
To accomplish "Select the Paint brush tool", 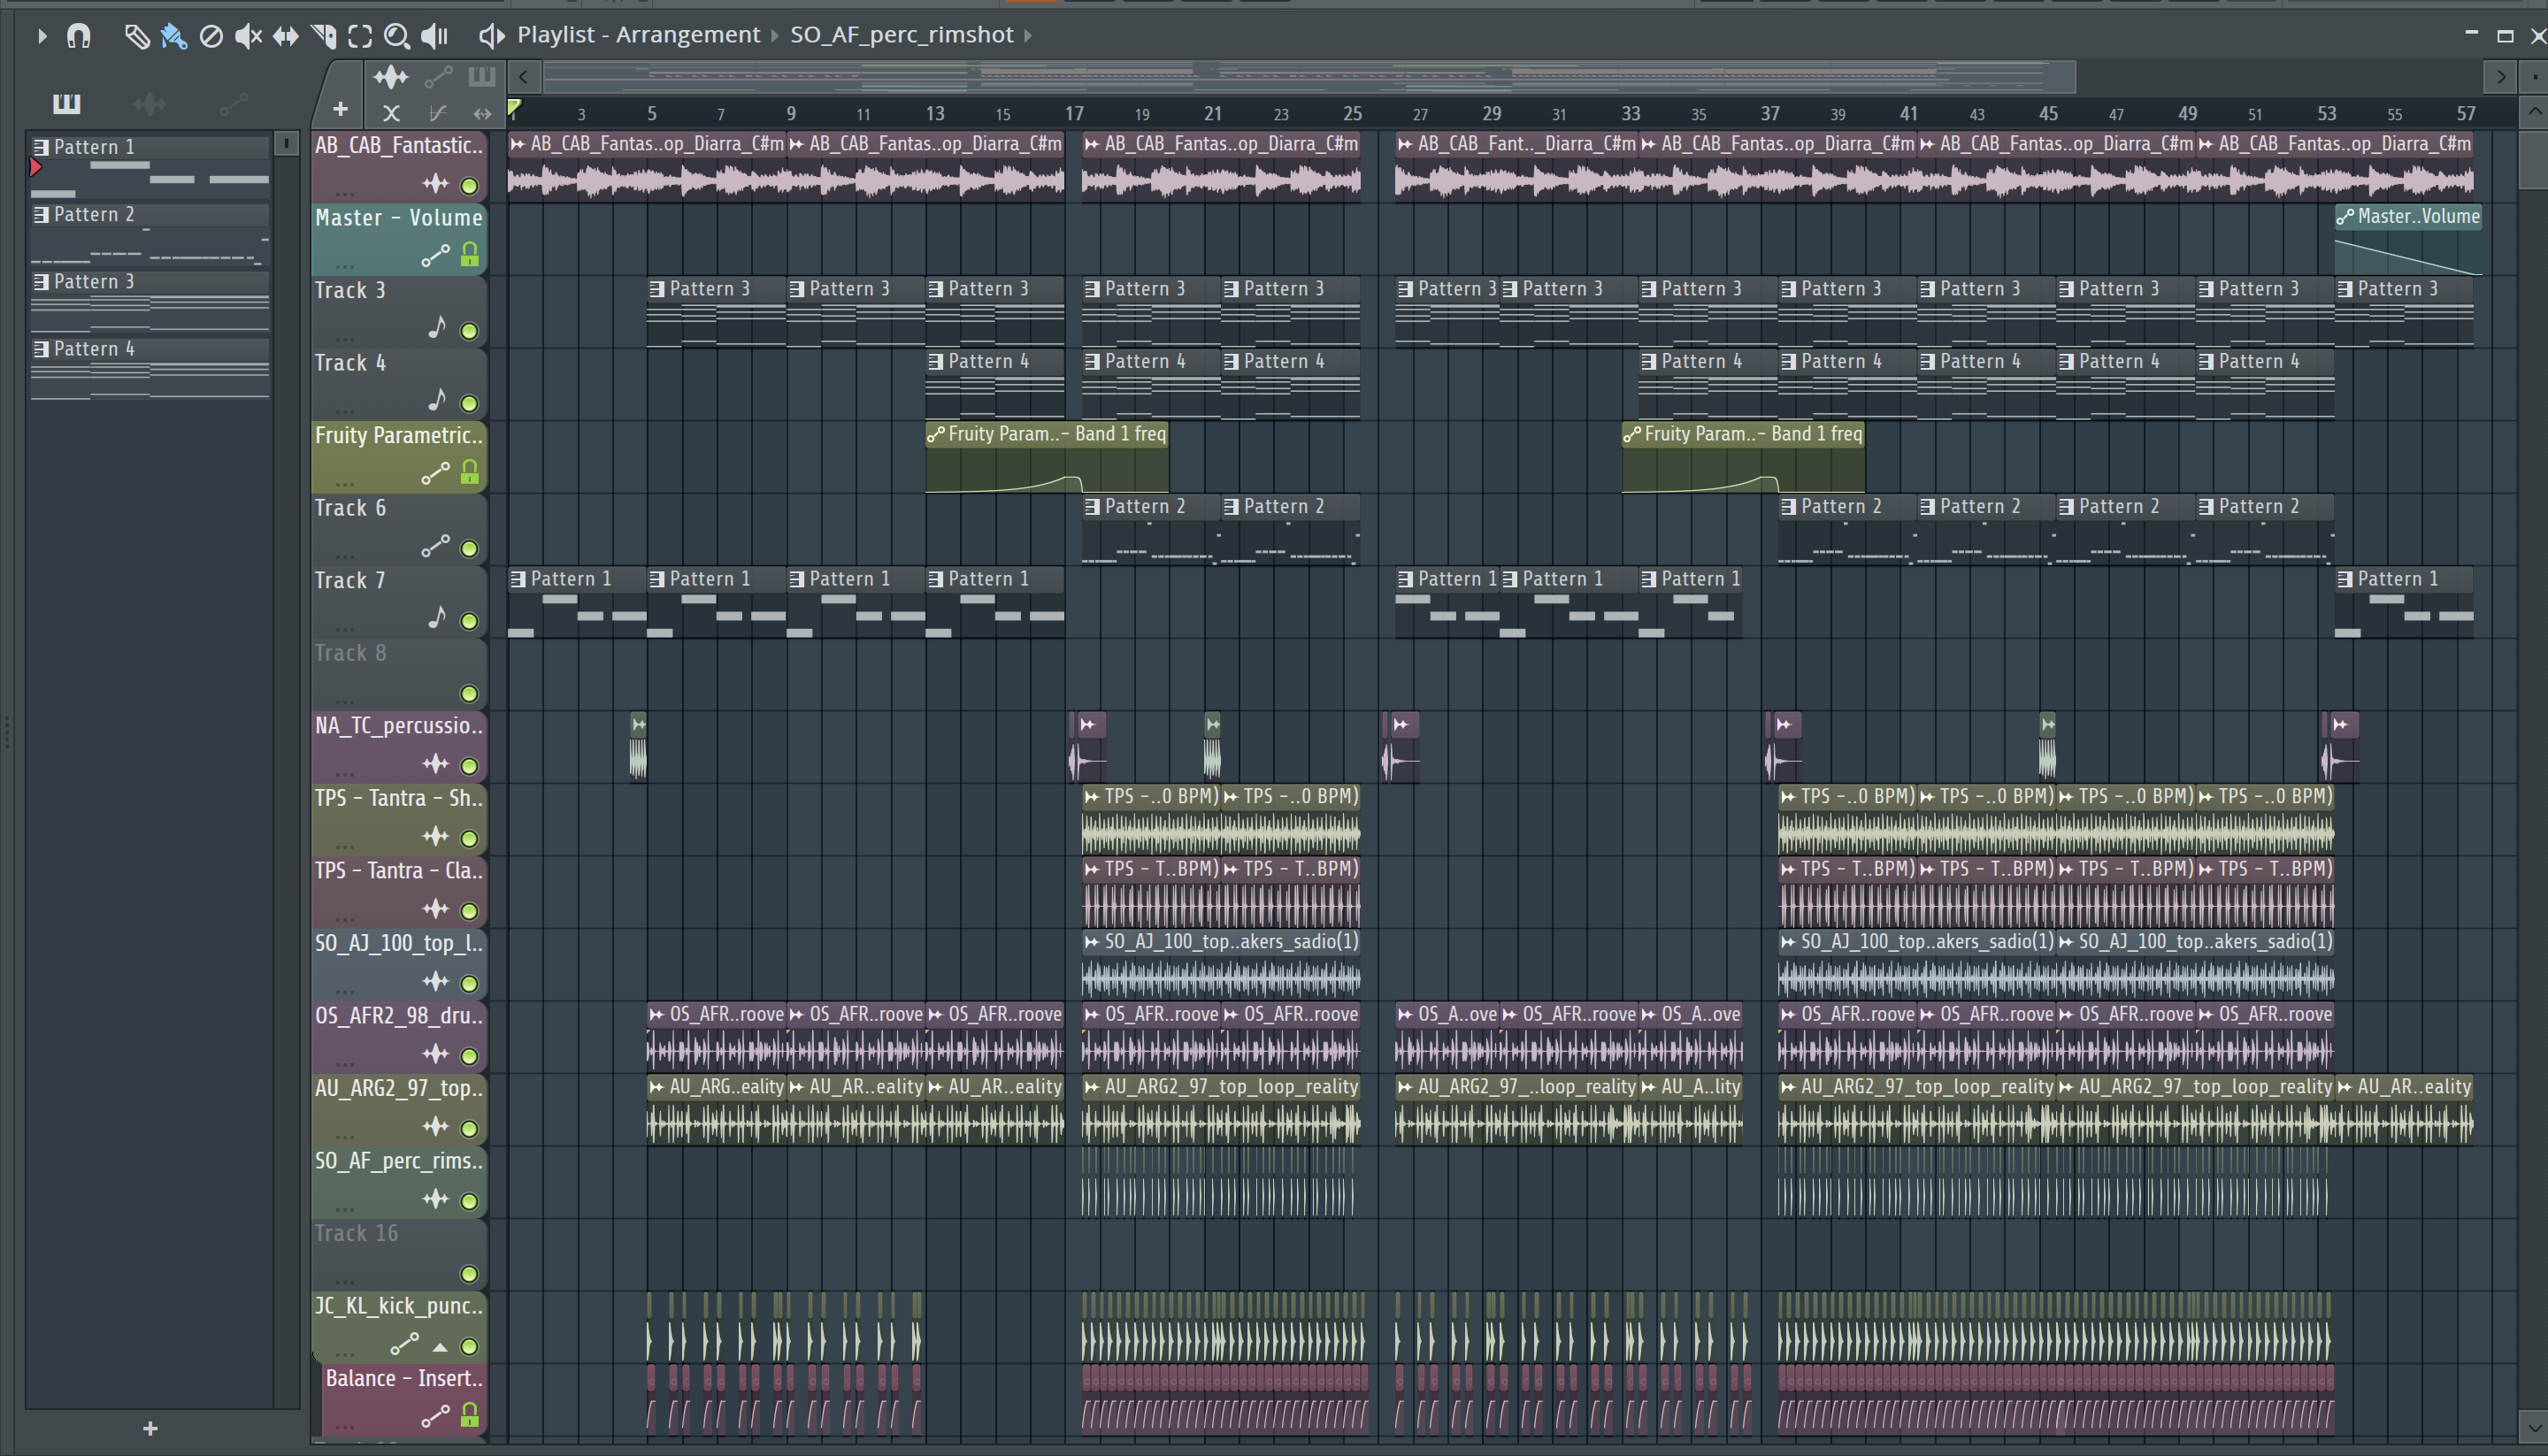I will tap(173, 36).
